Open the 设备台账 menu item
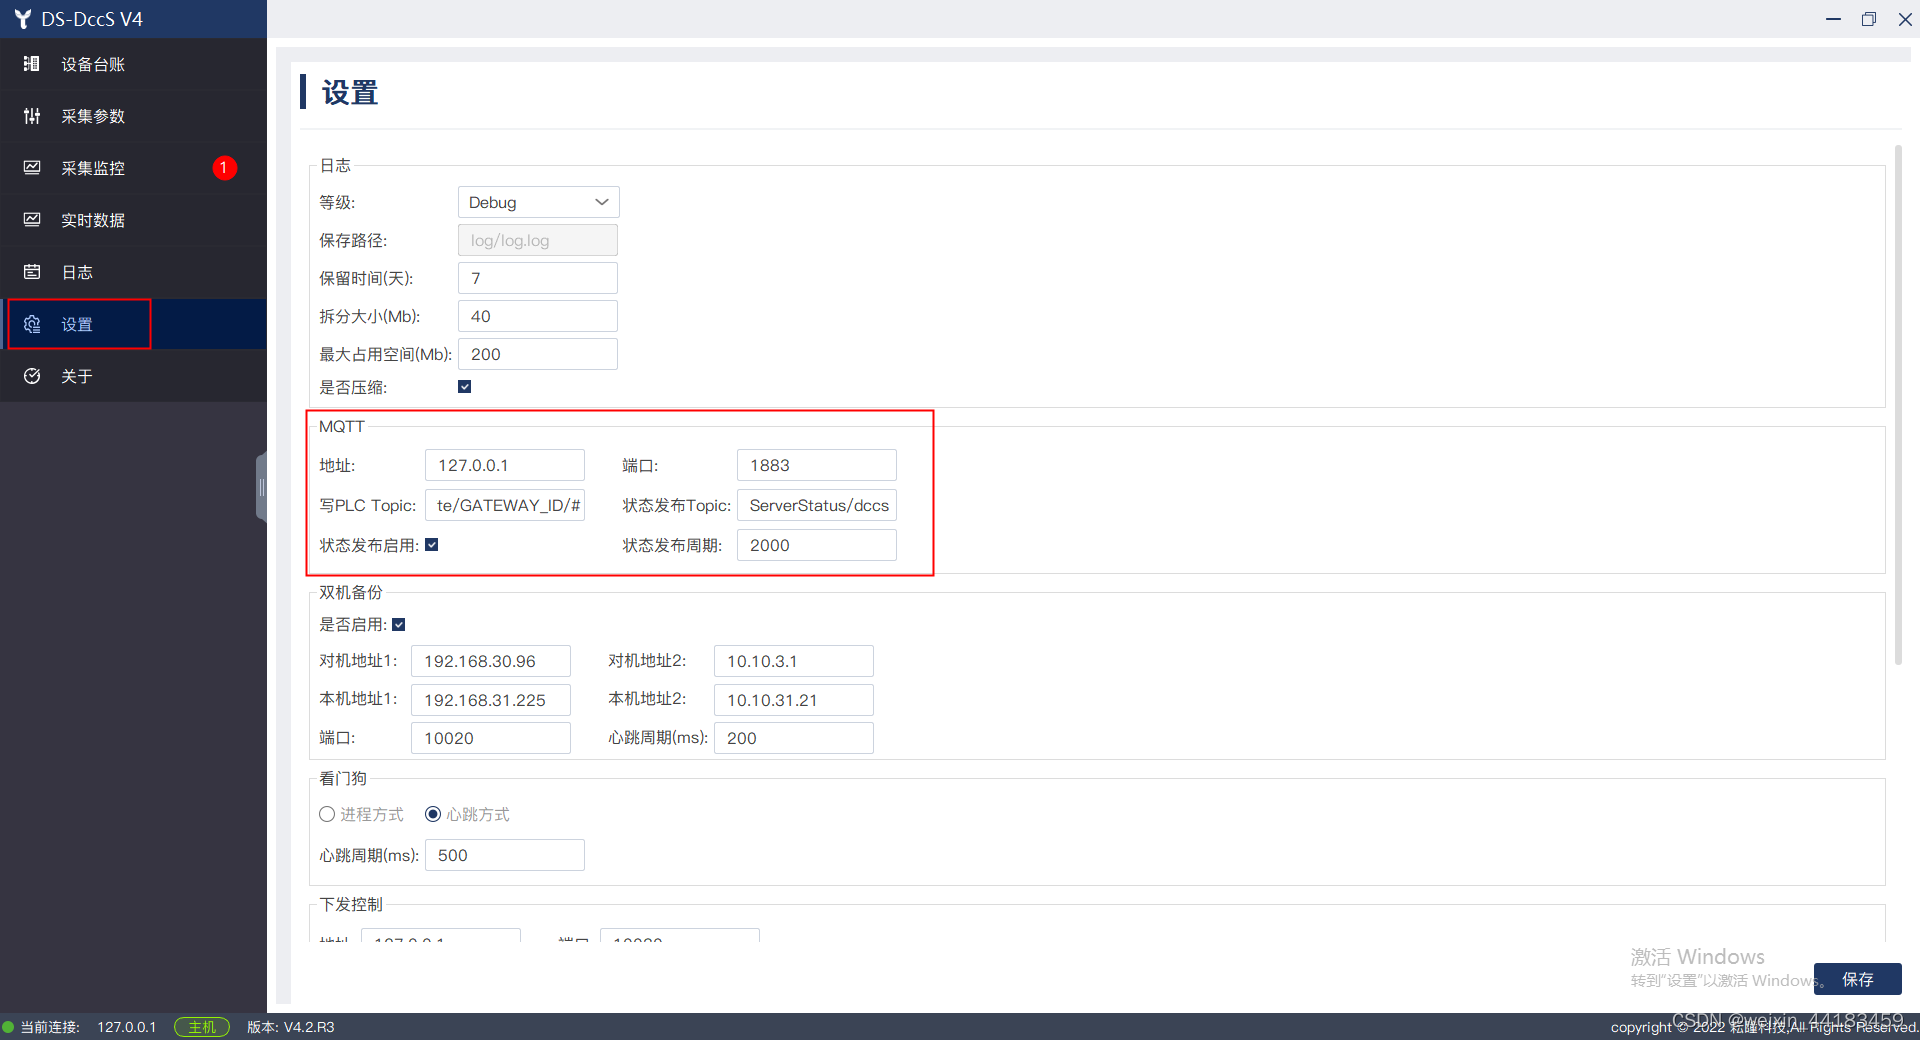Viewport: 1920px width, 1040px height. (x=133, y=64)
